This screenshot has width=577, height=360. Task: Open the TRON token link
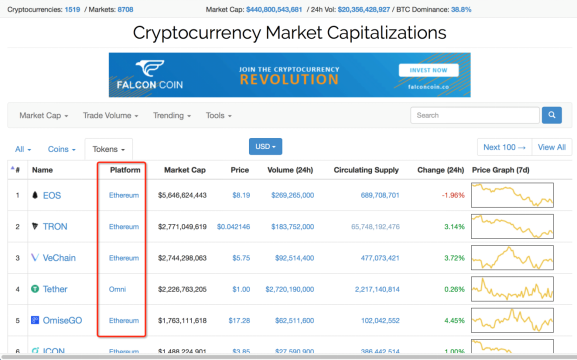[55, 226]
